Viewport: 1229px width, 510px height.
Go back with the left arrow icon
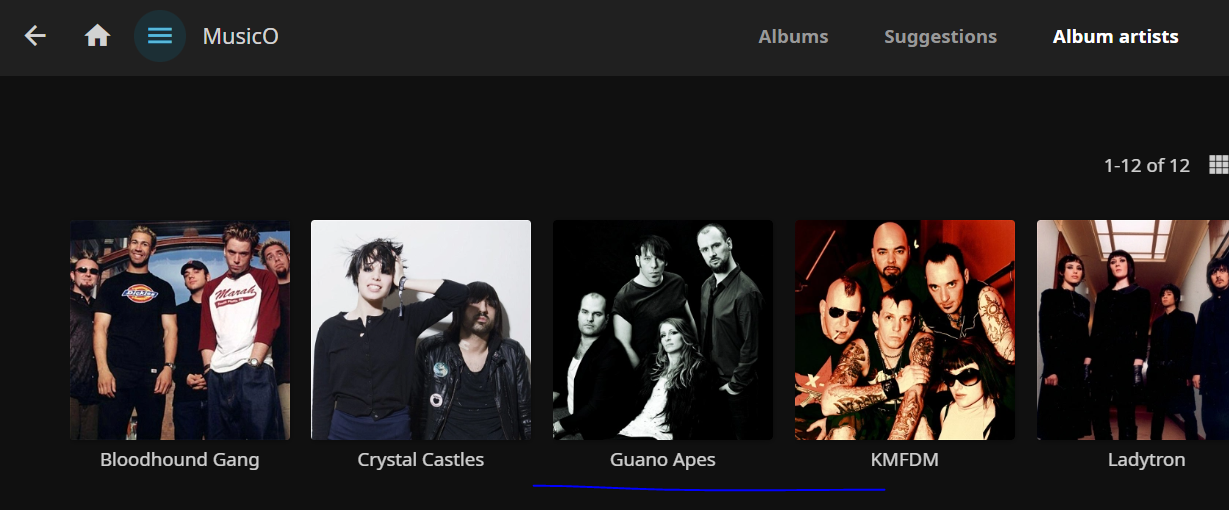36,36
